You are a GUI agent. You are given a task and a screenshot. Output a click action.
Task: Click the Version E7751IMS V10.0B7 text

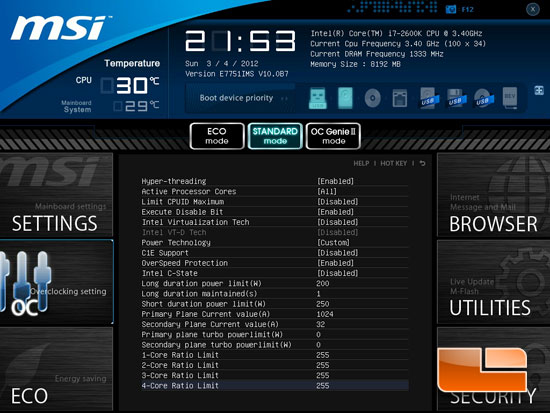[237, 74]
